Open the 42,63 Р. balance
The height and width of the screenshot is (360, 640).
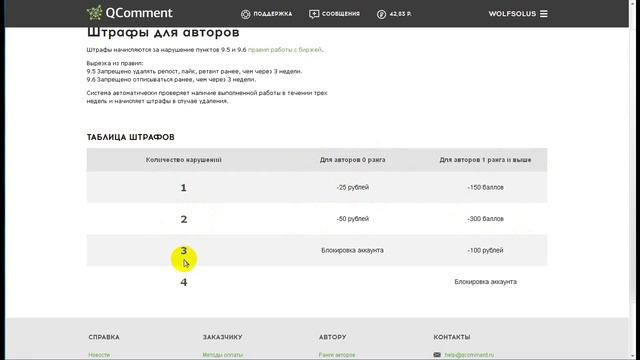(400, 14)
